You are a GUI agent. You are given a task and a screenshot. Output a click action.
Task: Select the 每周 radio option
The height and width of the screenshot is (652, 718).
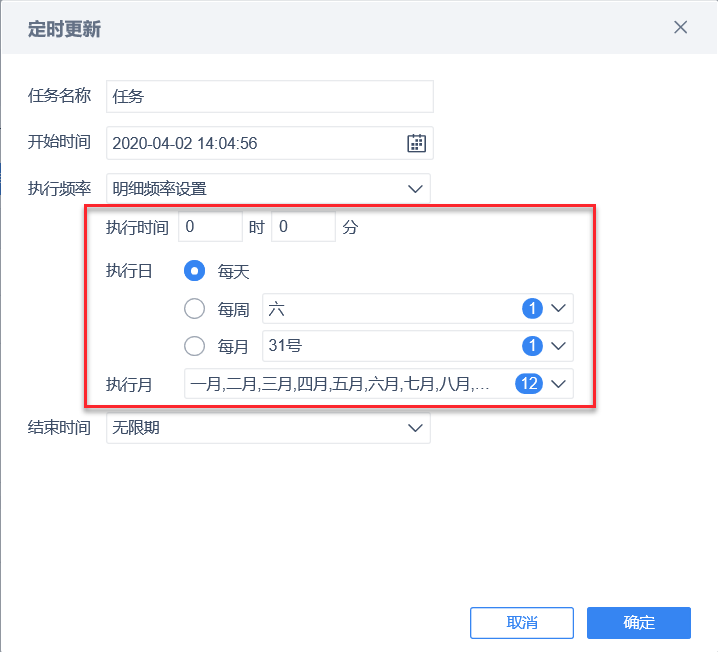[x=196, y=309]
